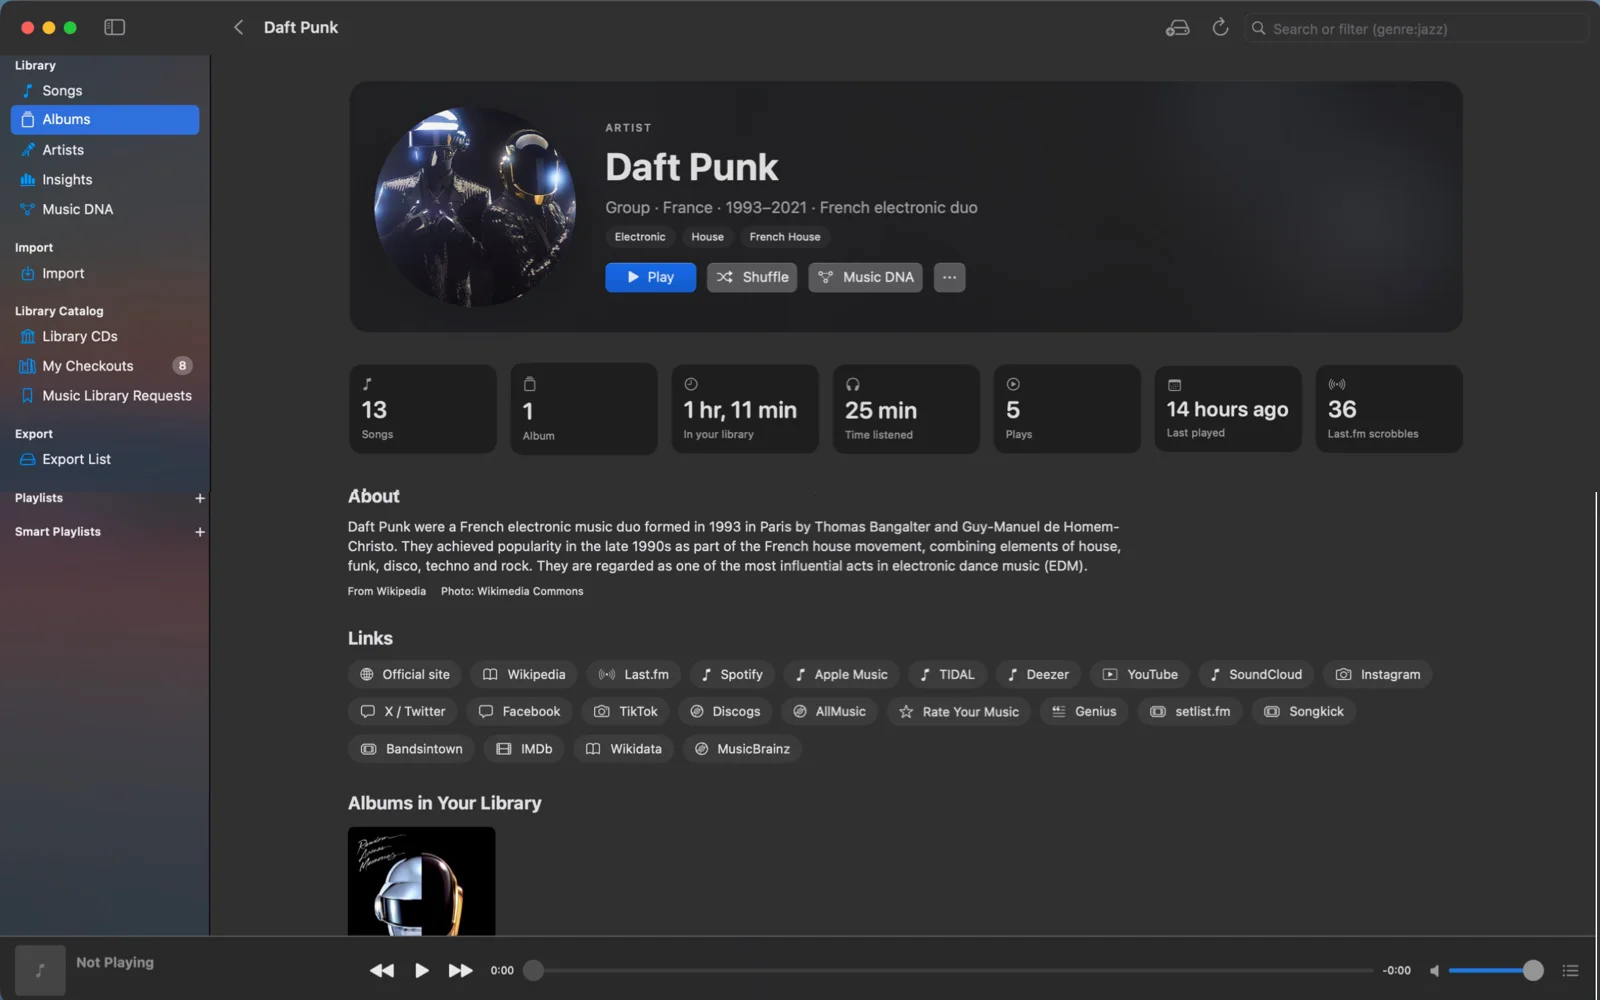
Task: Select the French House genre tag
Action: [785, 237]
